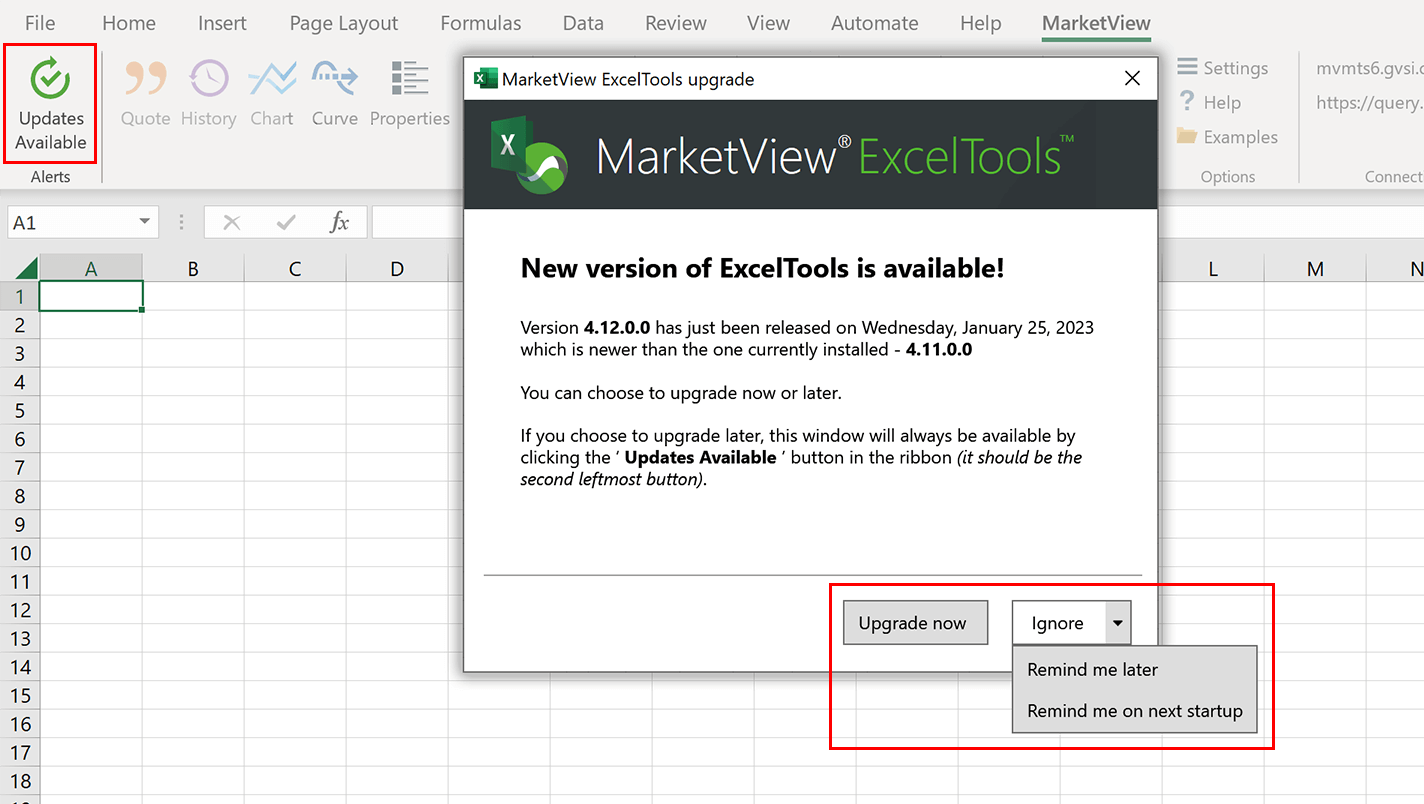The height and width of the screenshot is (804, 1424).
Task: Select column C header
Action: (295, 268)
